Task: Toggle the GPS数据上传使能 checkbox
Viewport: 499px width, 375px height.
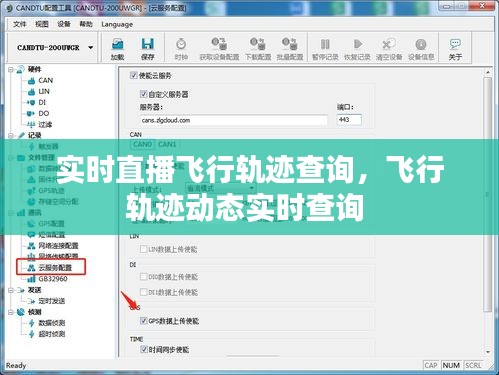Action: 143,321
